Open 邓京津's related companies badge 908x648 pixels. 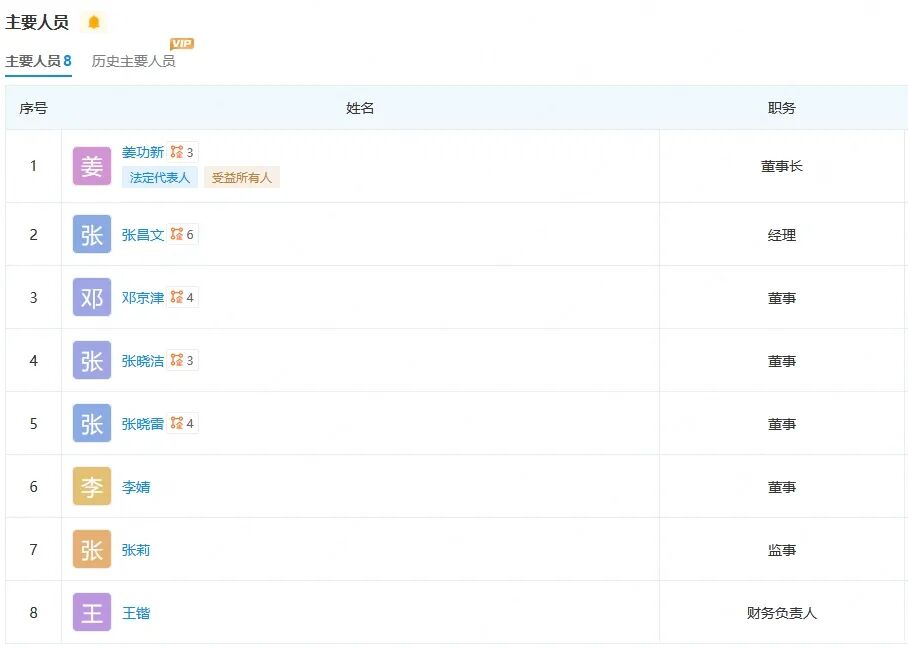[182, 298]
